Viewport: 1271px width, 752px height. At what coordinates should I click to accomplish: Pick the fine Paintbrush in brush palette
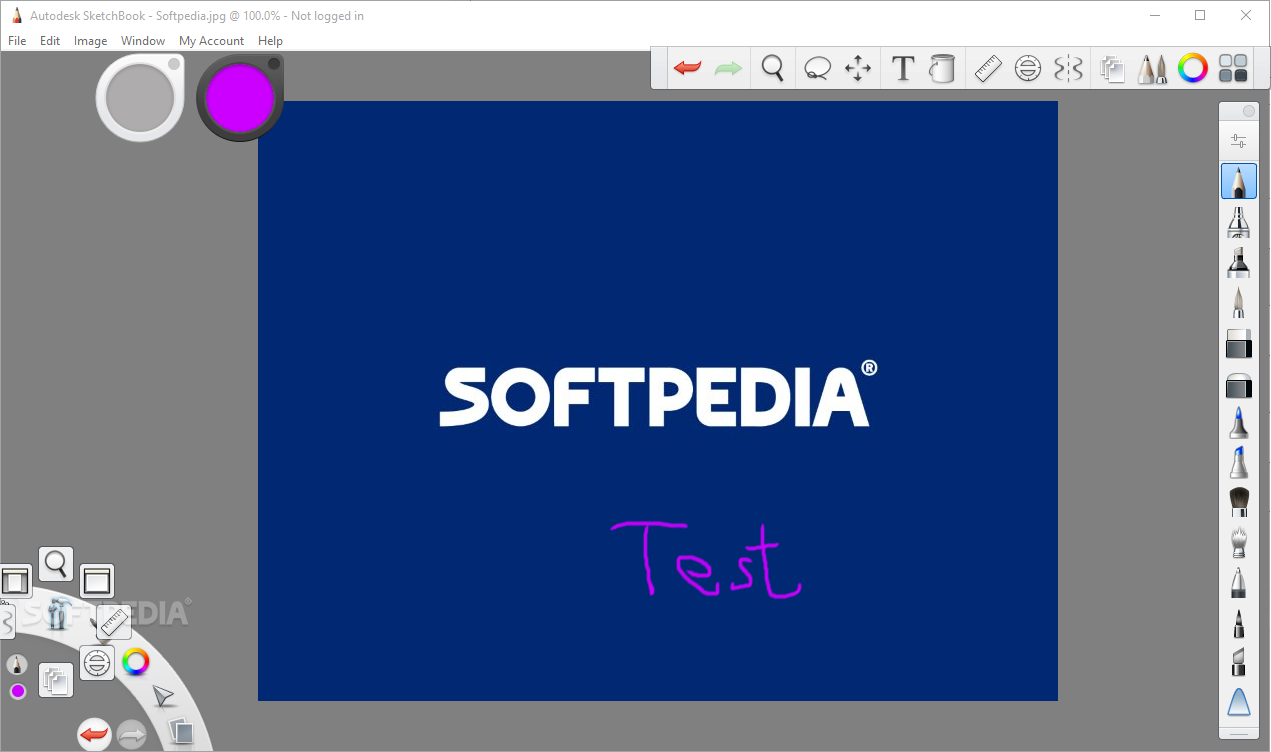tap(1239, 303)
